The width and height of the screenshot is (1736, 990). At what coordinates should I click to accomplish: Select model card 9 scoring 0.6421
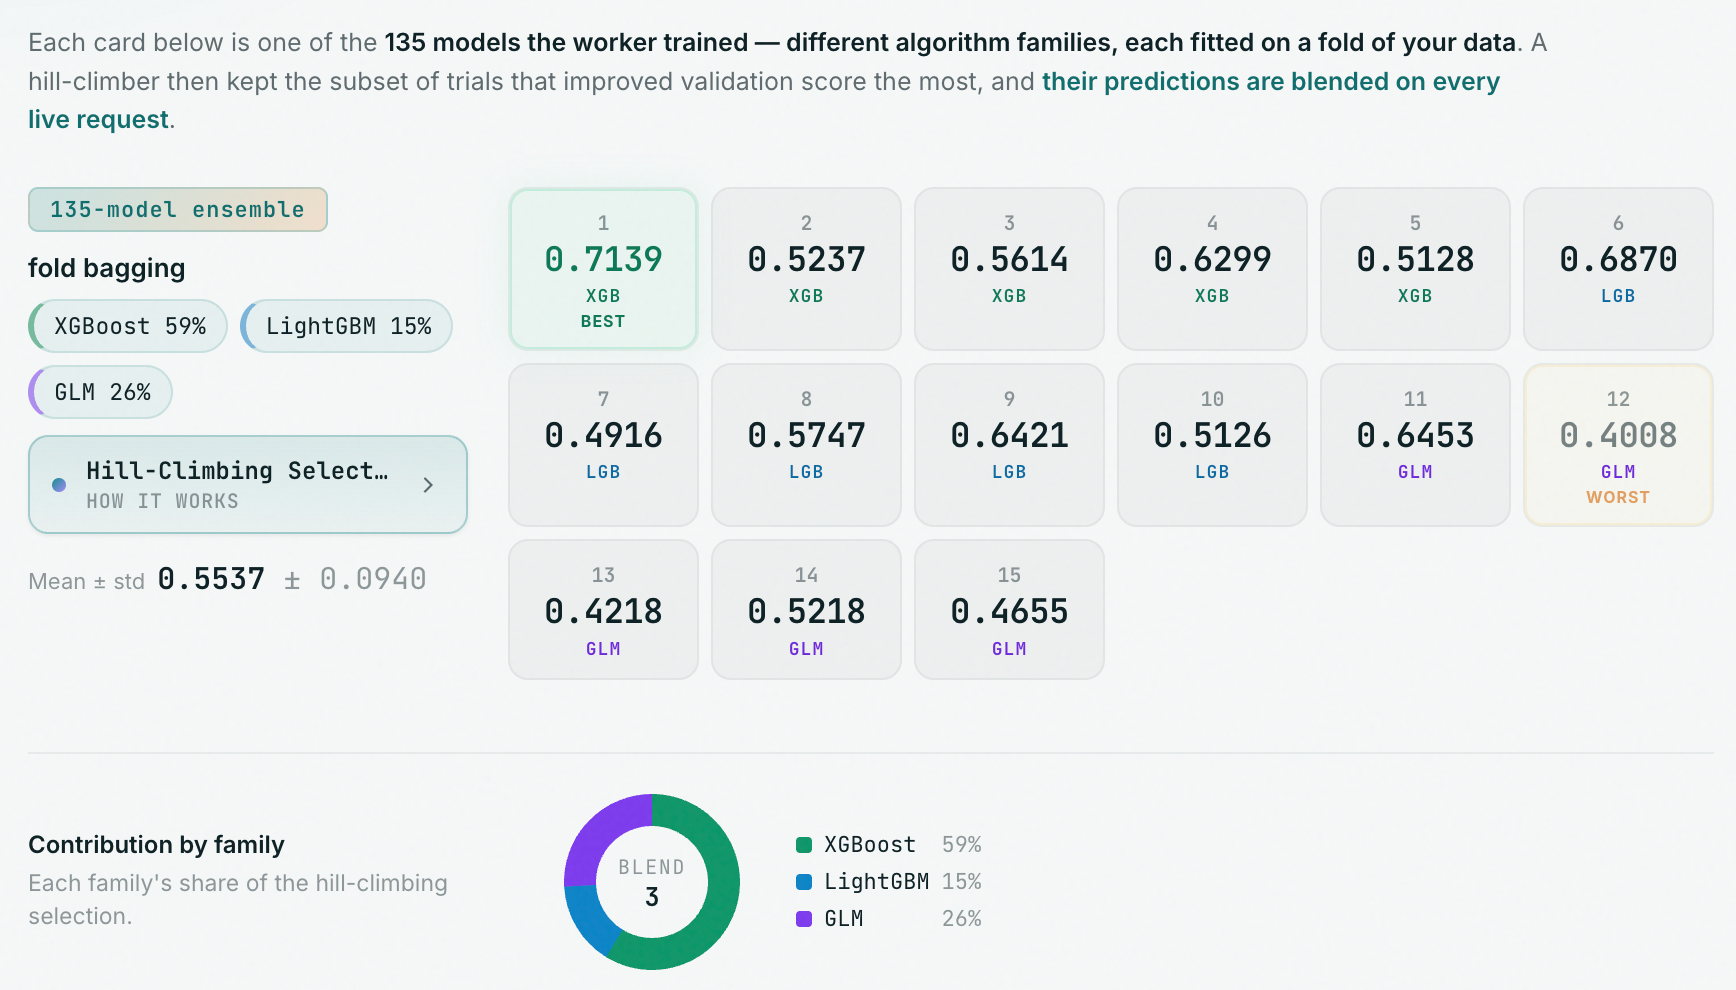1009,445
